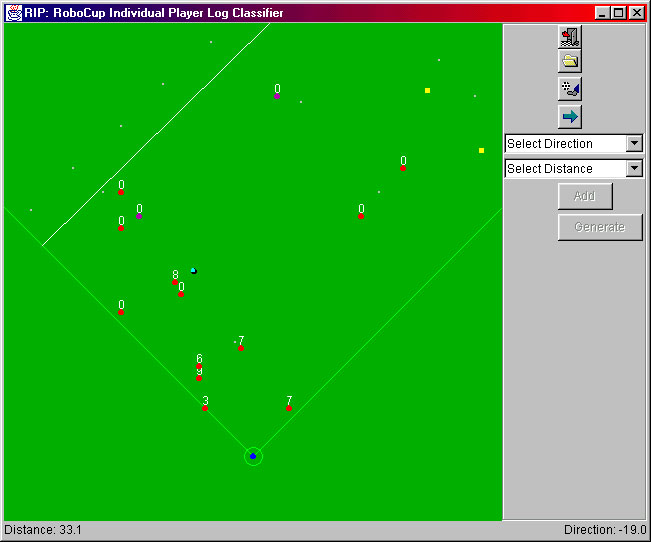Advance with the teal right arrow button
This screenshot has width=651, height=542.
click(x=570, y=117)
